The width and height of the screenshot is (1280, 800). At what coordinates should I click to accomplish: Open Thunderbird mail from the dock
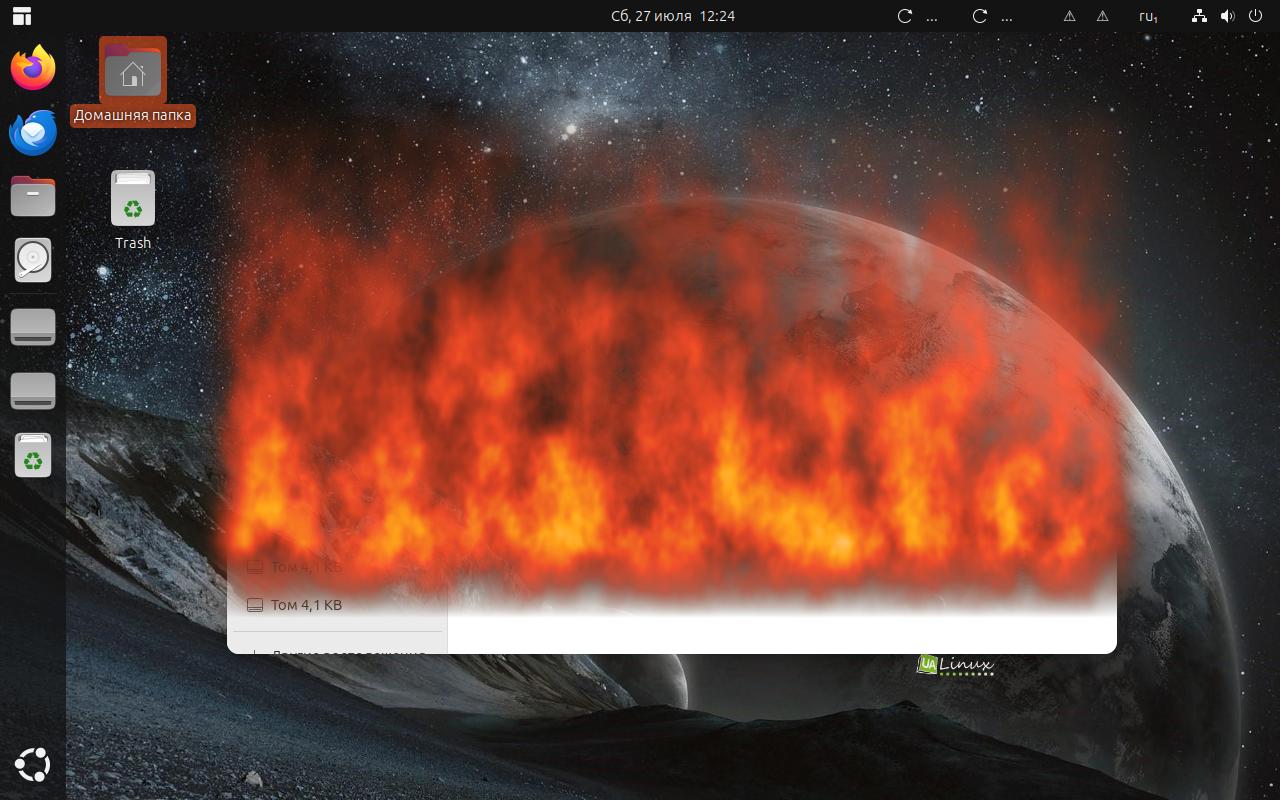33,132
